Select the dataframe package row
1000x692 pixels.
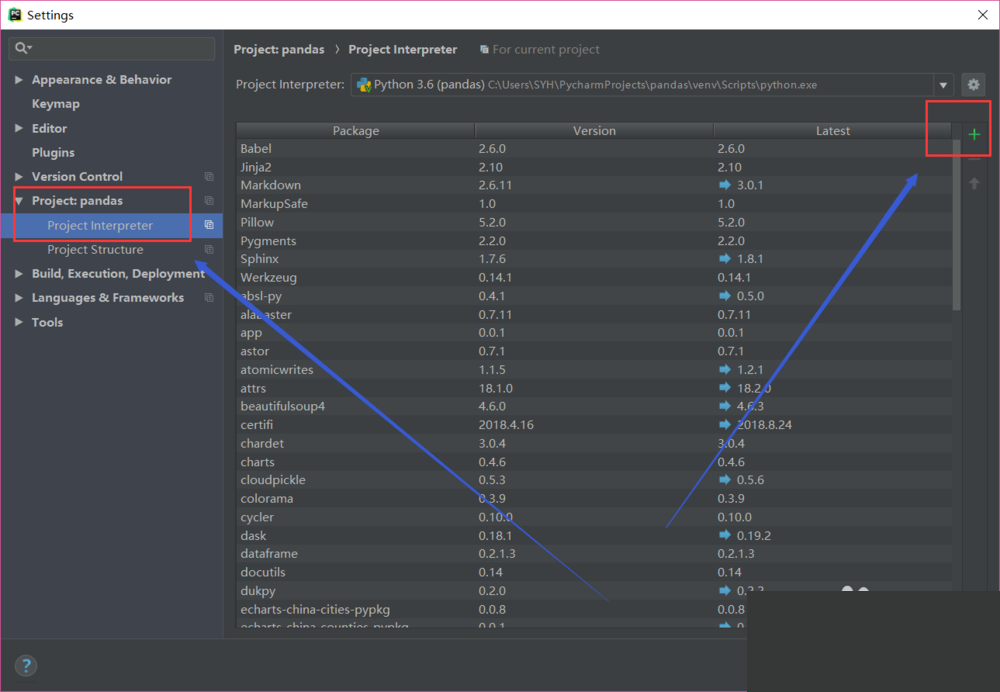pos(594,554)
